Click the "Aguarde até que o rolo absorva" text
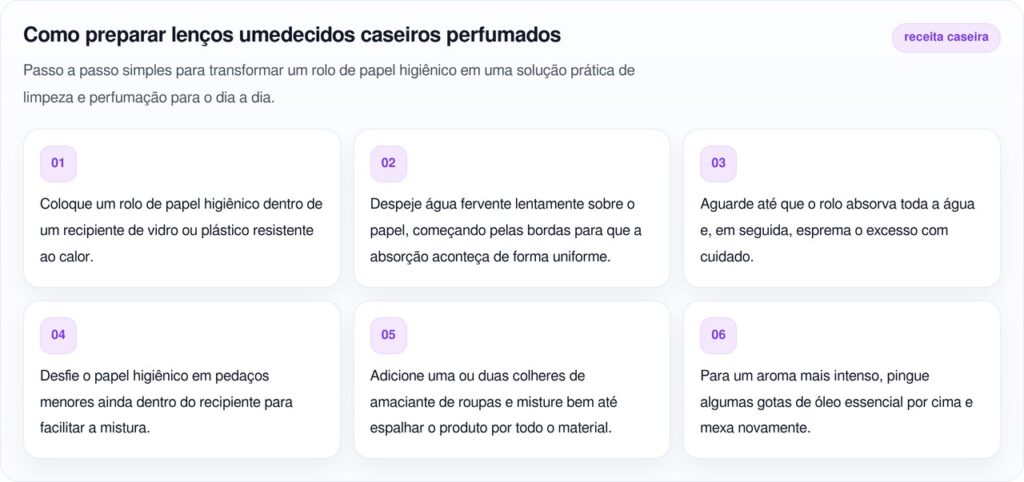 click(x=837, y=230)
